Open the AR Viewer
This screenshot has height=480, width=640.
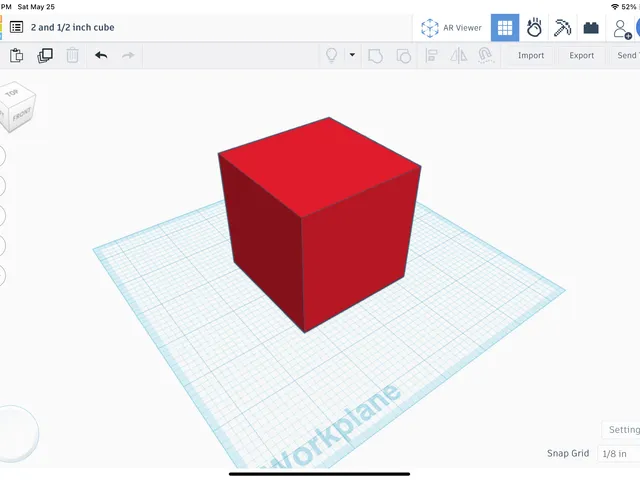[451, 28]
